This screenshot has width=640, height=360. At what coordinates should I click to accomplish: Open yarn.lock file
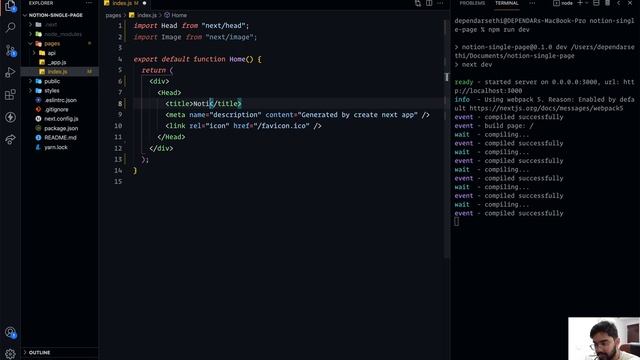56,147
